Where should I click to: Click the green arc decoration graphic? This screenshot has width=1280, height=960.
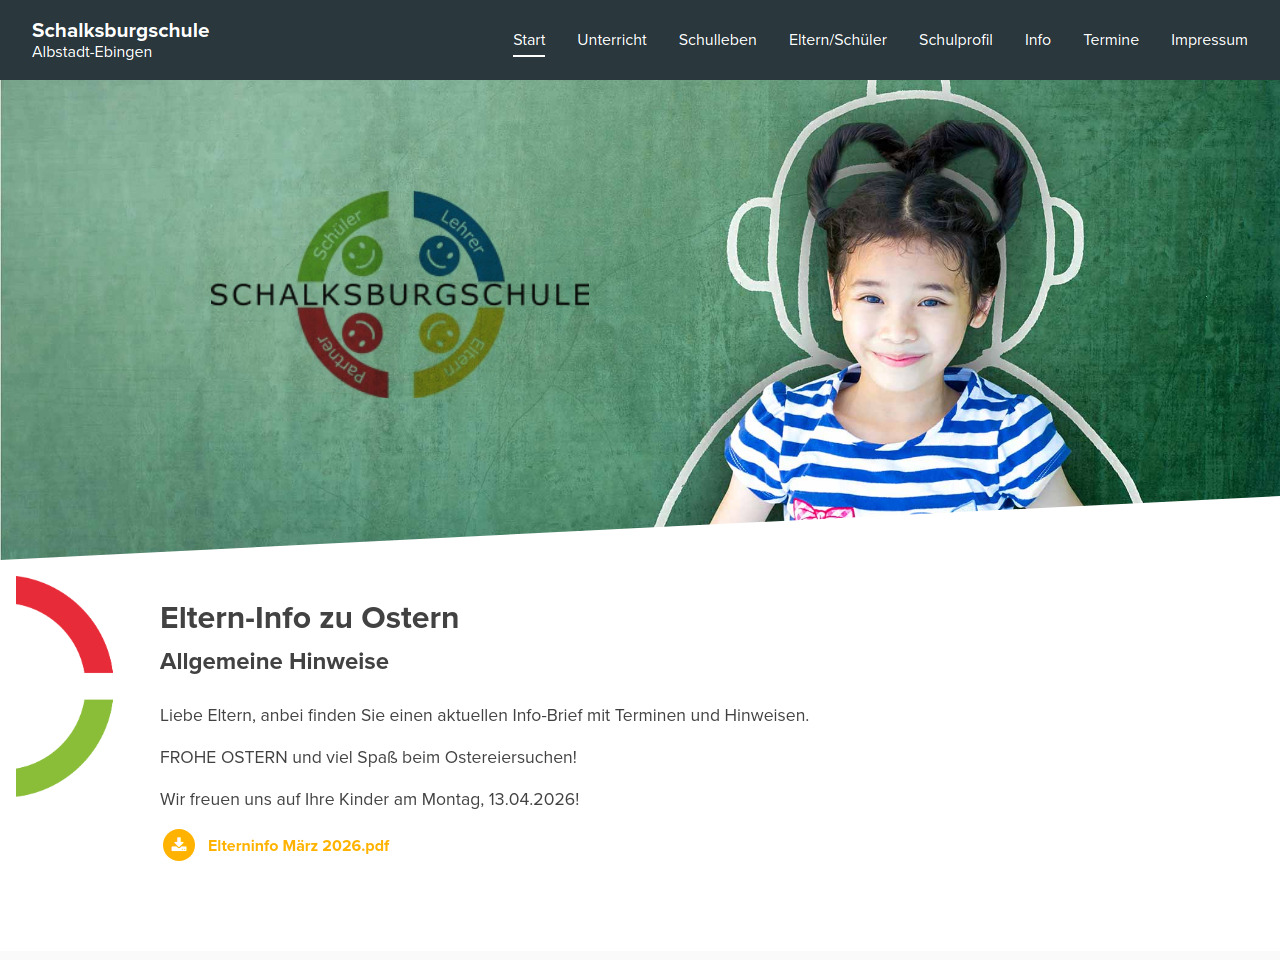[64, 748]
